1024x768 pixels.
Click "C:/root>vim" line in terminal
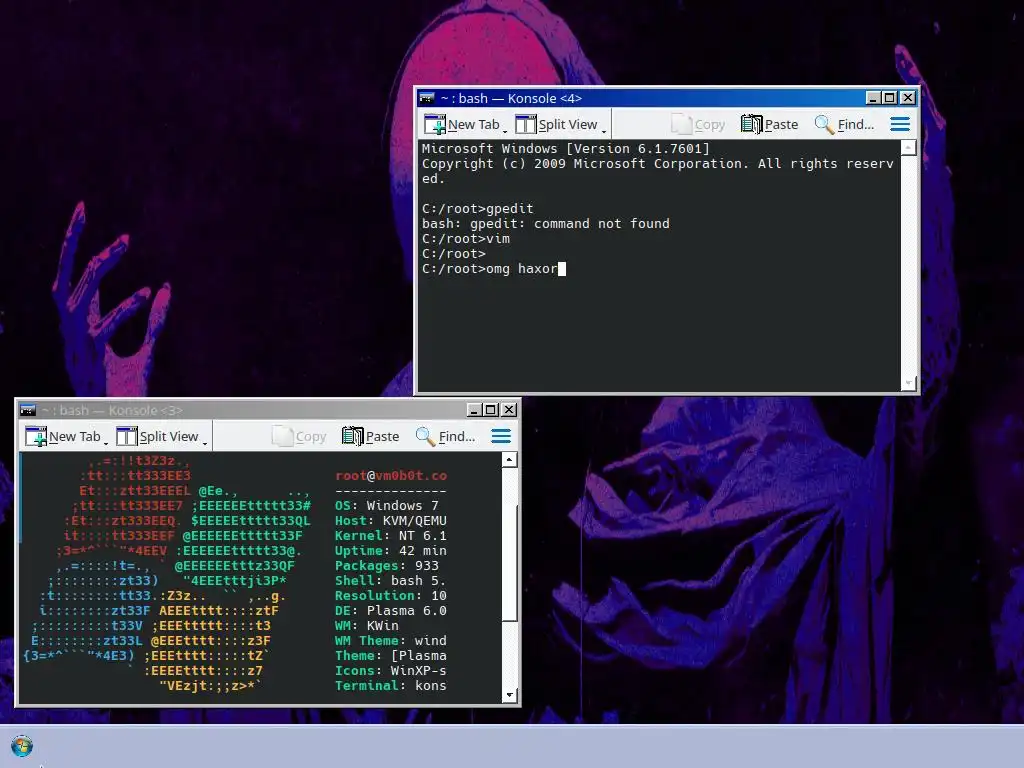click(x=466, y=238)
